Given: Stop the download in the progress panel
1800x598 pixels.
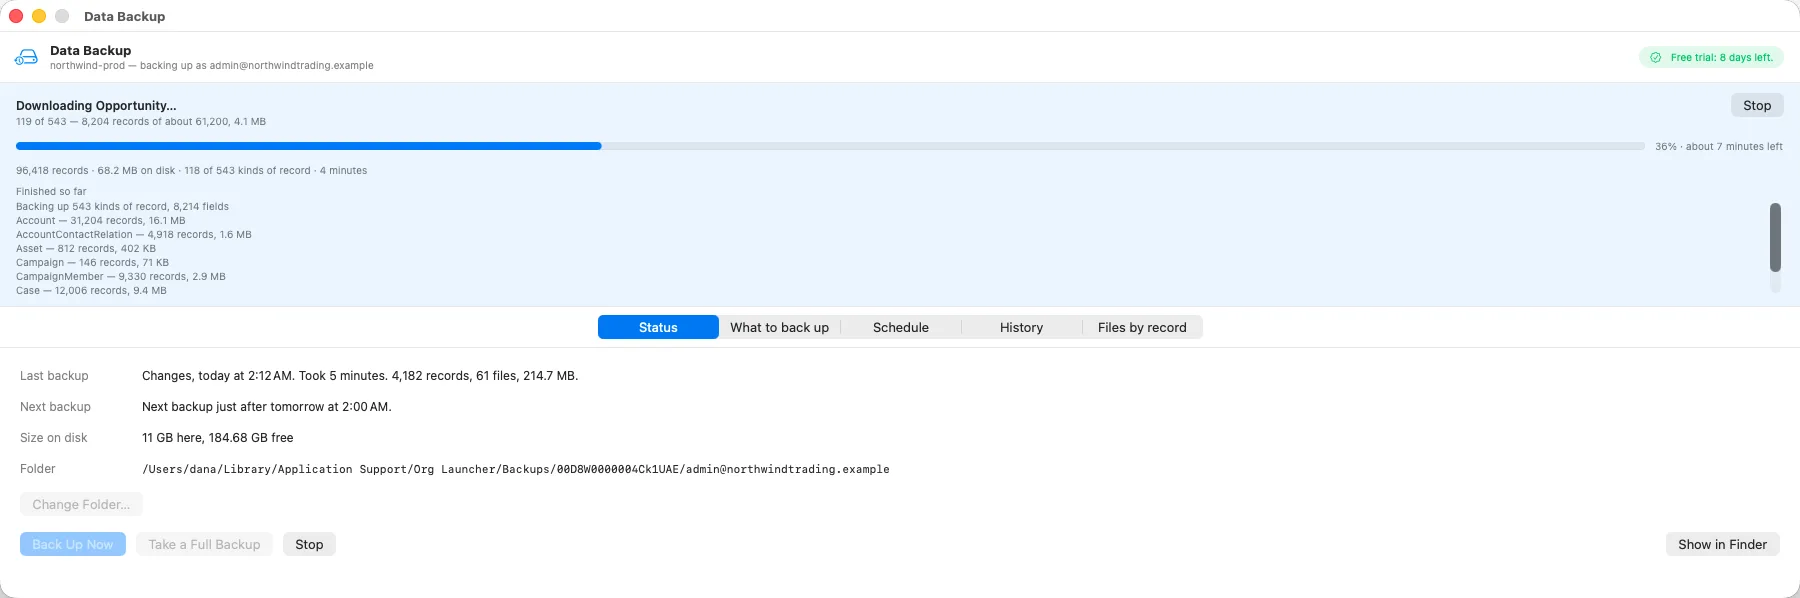Looking at the screenshot, I should [1757, 105].
